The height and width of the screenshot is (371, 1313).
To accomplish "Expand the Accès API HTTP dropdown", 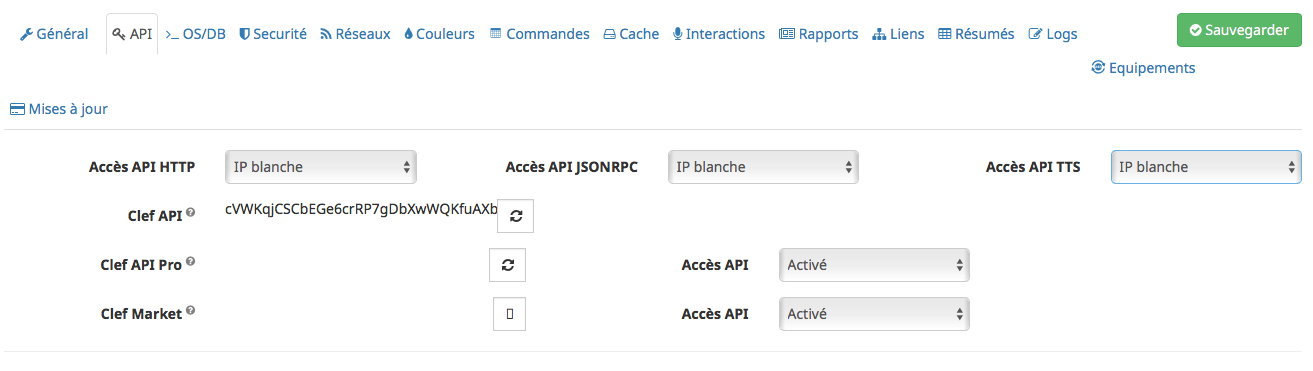I will click(321, 167).
